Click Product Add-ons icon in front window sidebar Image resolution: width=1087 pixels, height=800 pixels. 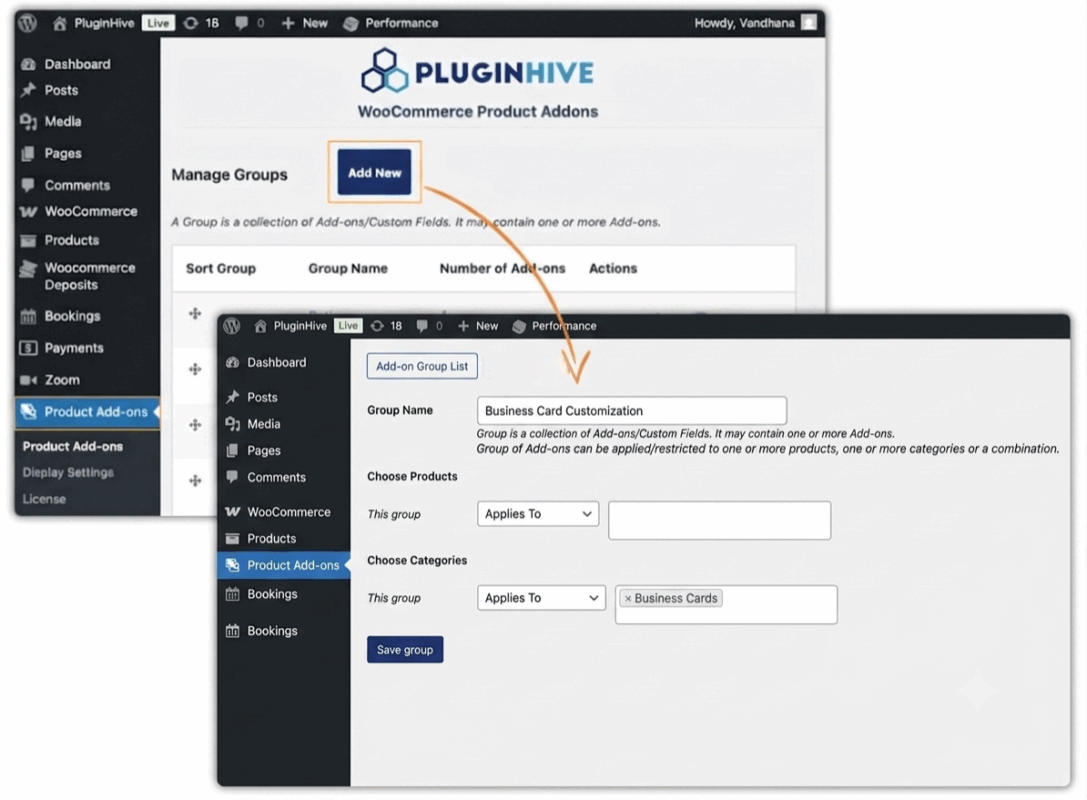coord(232,566)
